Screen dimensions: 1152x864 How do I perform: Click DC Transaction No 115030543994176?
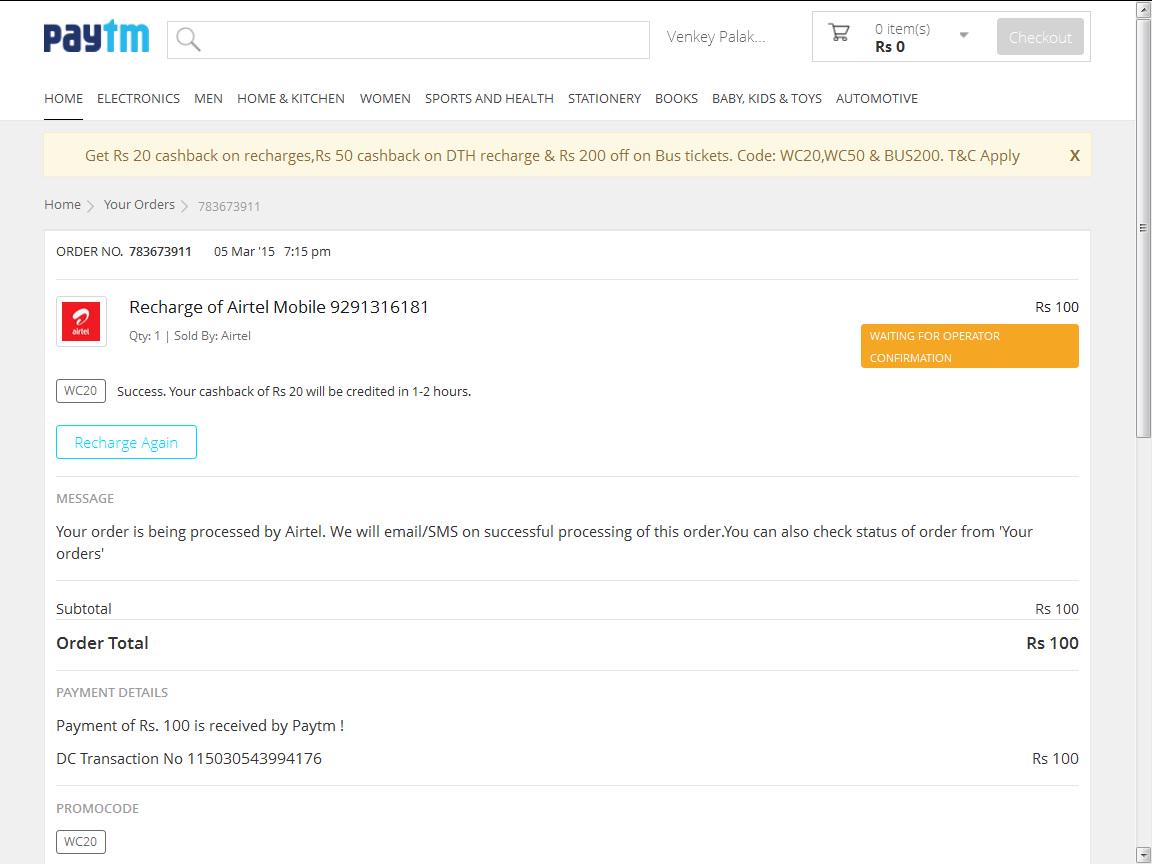189,758
